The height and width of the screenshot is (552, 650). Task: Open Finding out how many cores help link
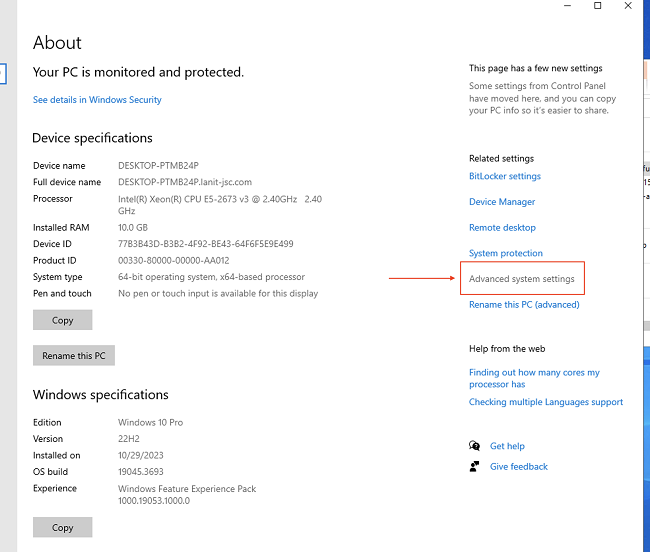coord(534,378)
